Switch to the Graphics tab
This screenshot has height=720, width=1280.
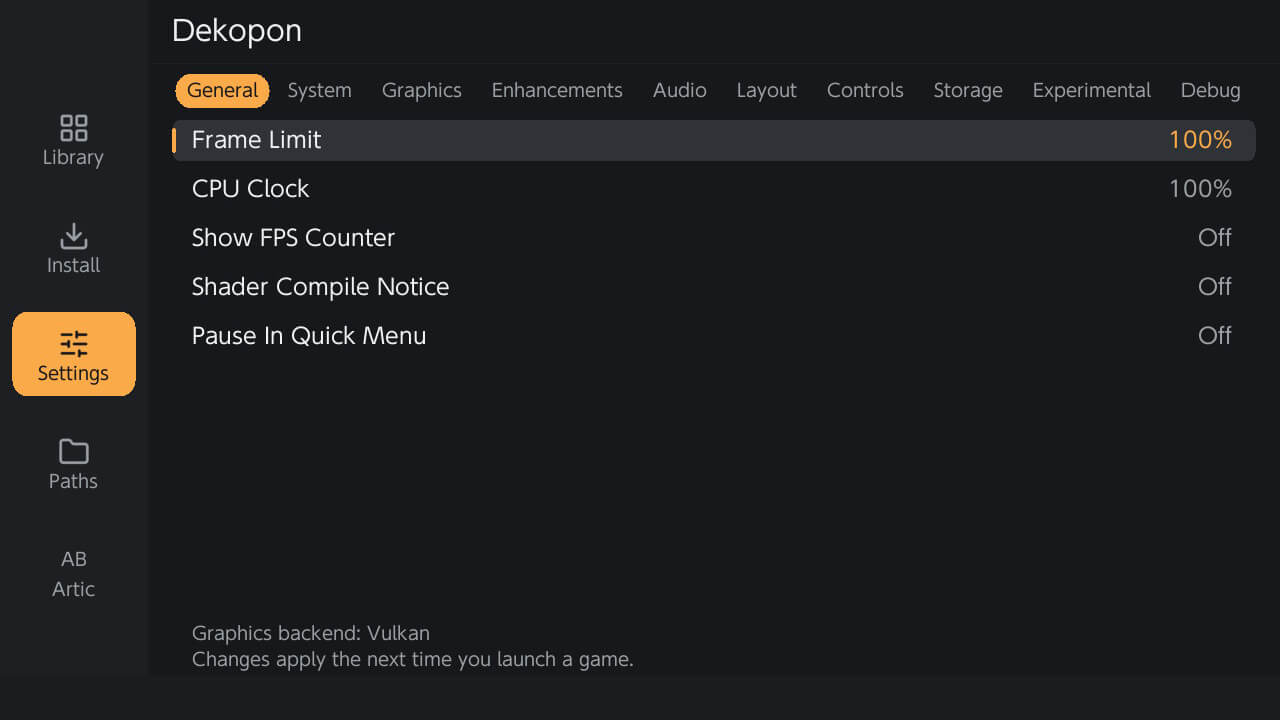coord(422,90)
